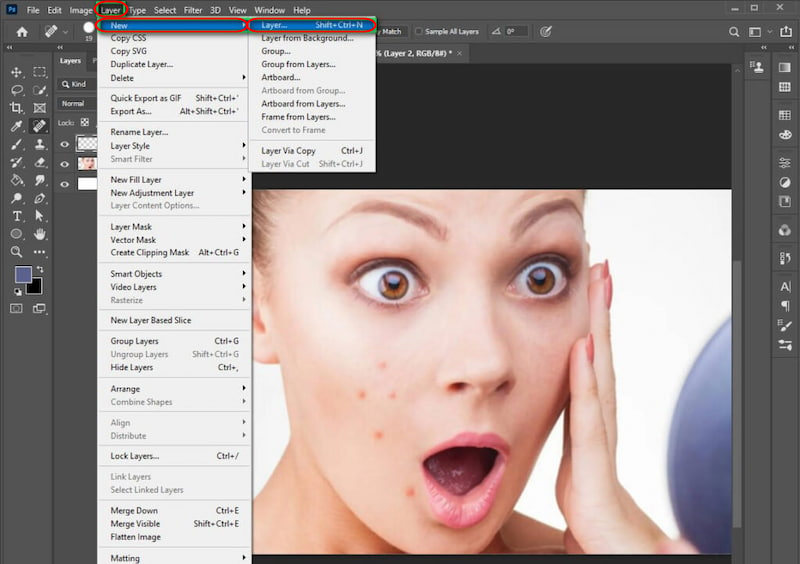The height and width of the screenshot is (564, 800).
Task: Select the Brush tool
Action: 16,144
